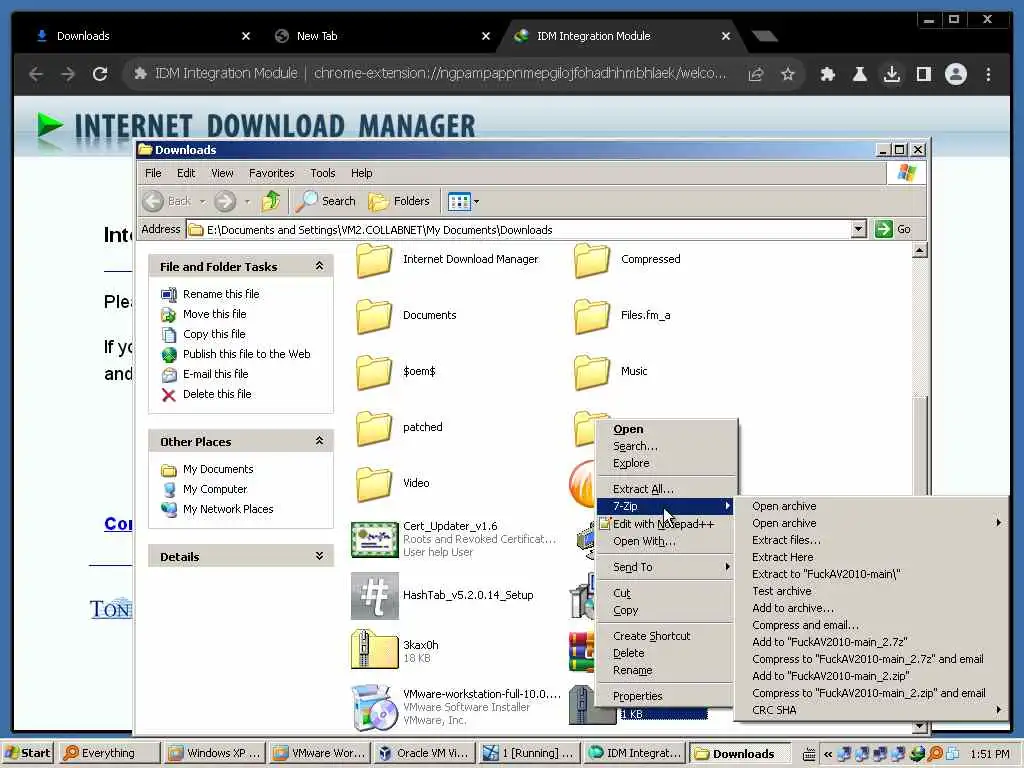Choose Properties in the context menu
Screen dimensions: 1024x768
667,696
